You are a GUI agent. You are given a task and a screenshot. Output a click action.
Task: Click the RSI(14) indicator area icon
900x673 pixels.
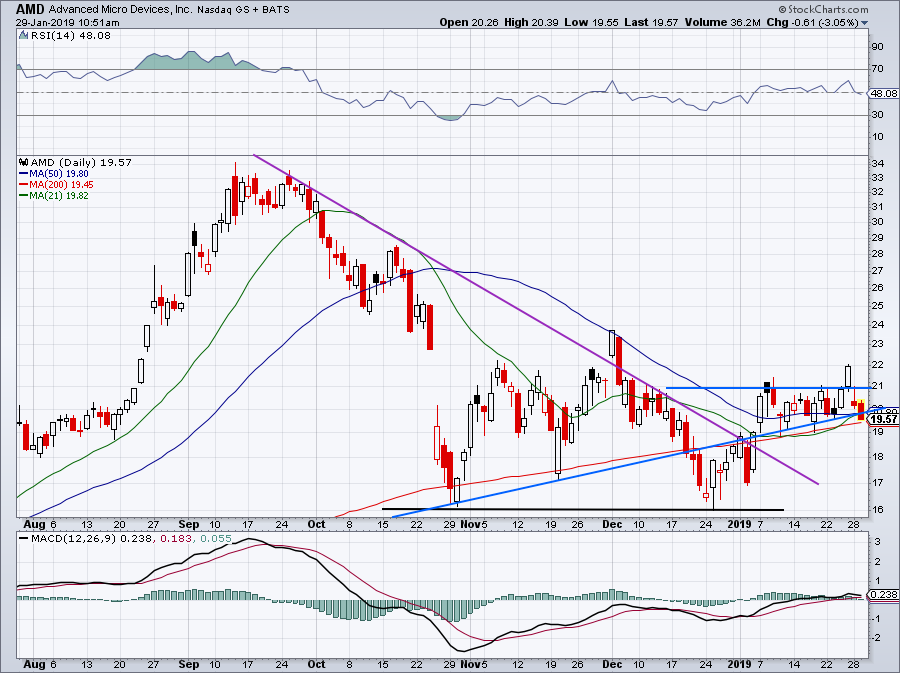[x=23, y=36]
